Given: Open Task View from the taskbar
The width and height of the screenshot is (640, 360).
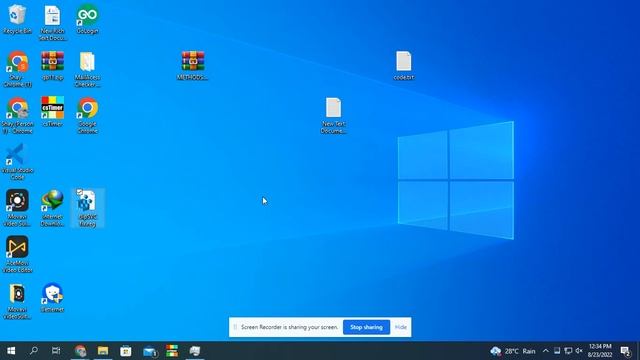Looking at the screenshot, I should pos(56,351).
